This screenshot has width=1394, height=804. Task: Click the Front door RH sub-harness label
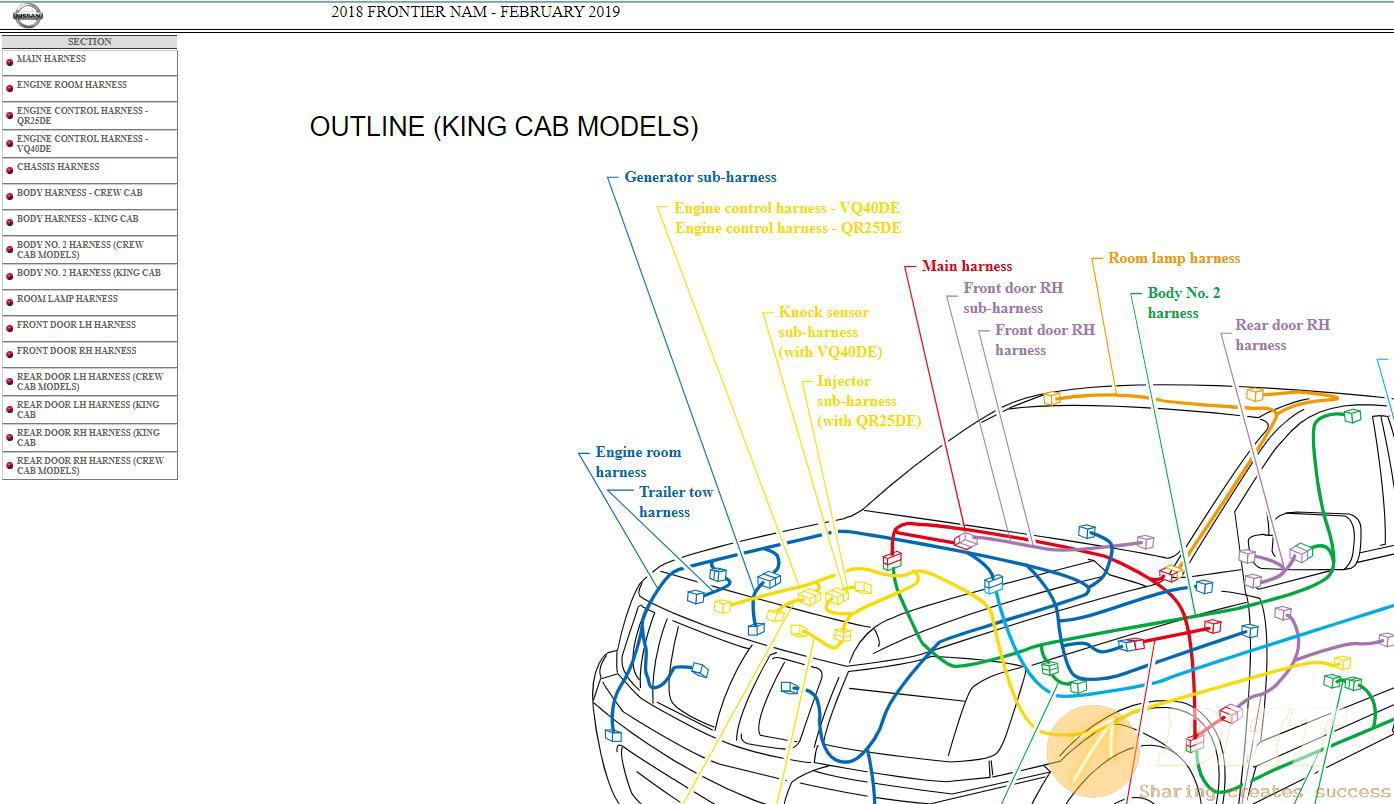pos(1013,298)
